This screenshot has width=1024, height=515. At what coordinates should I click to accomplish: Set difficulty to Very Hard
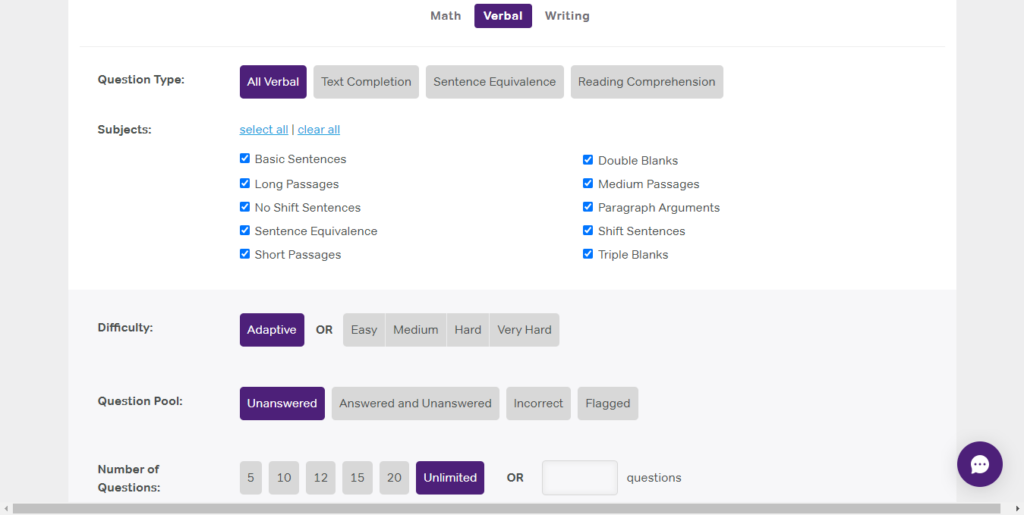[524, 330]
